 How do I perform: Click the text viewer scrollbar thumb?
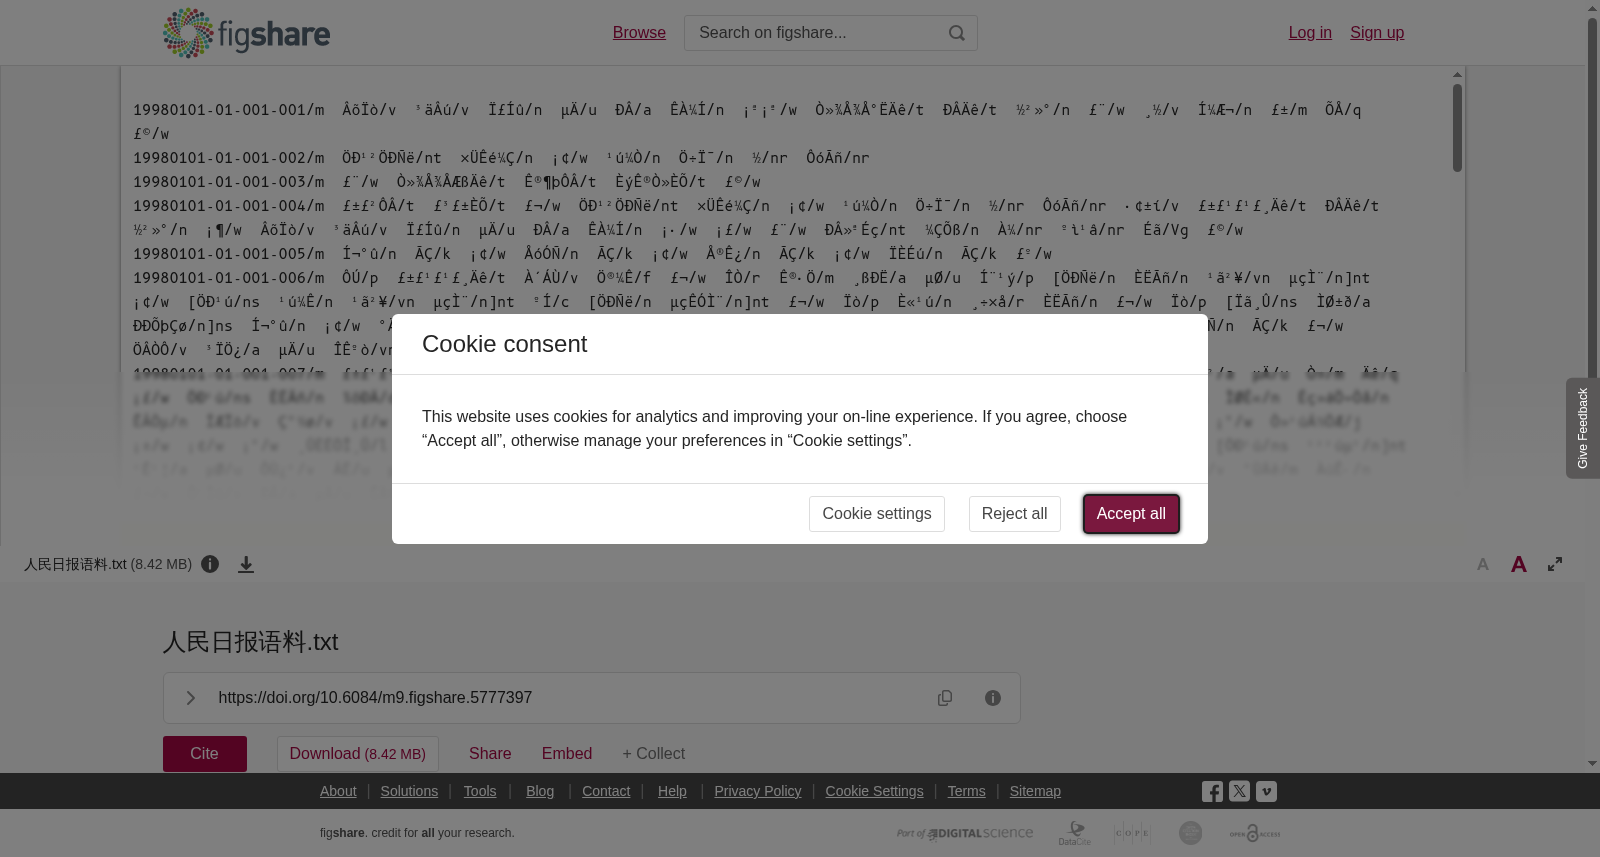click(x=1458, y=128)
